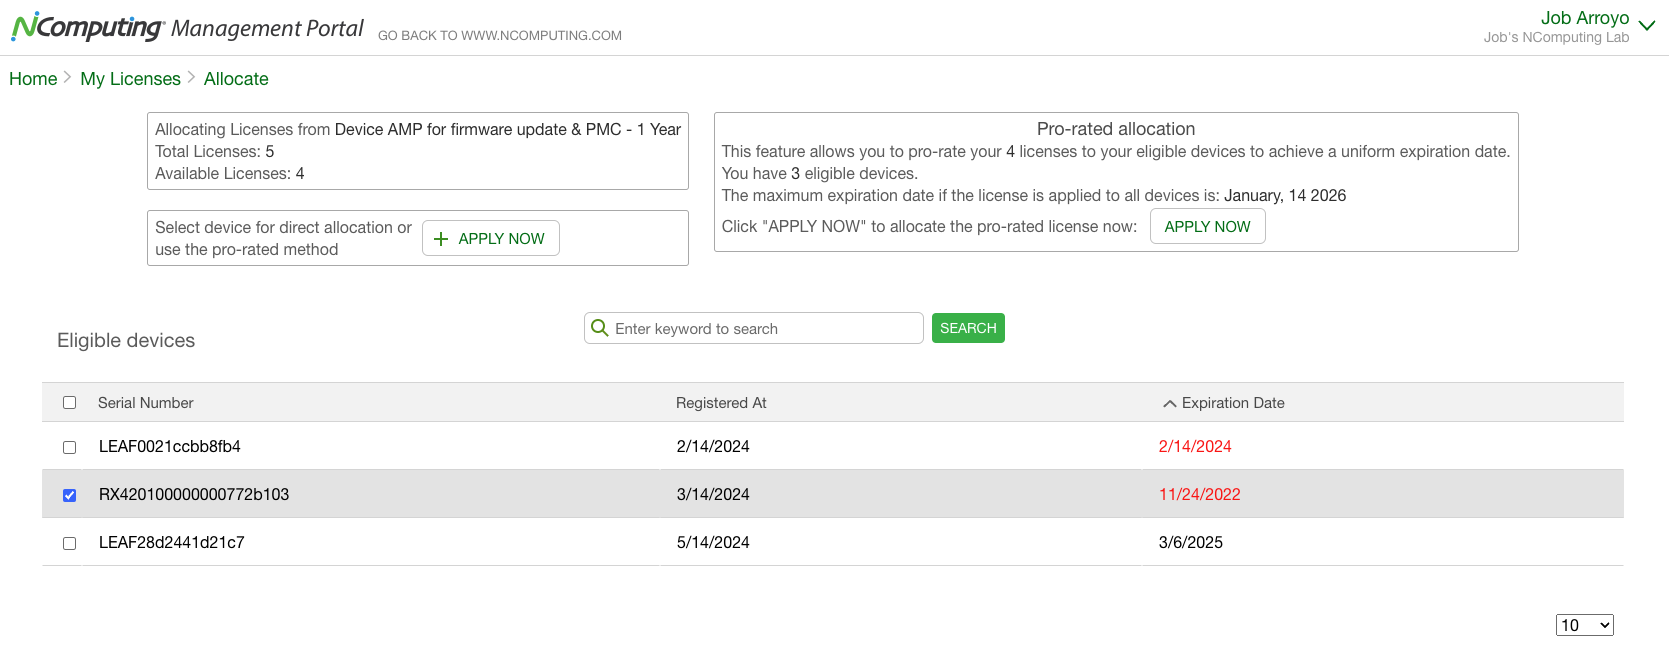Viewport: 1669px width, 657px height.
Task: Click the red expiration date 2/14/2024
Action: (1195, 447)
